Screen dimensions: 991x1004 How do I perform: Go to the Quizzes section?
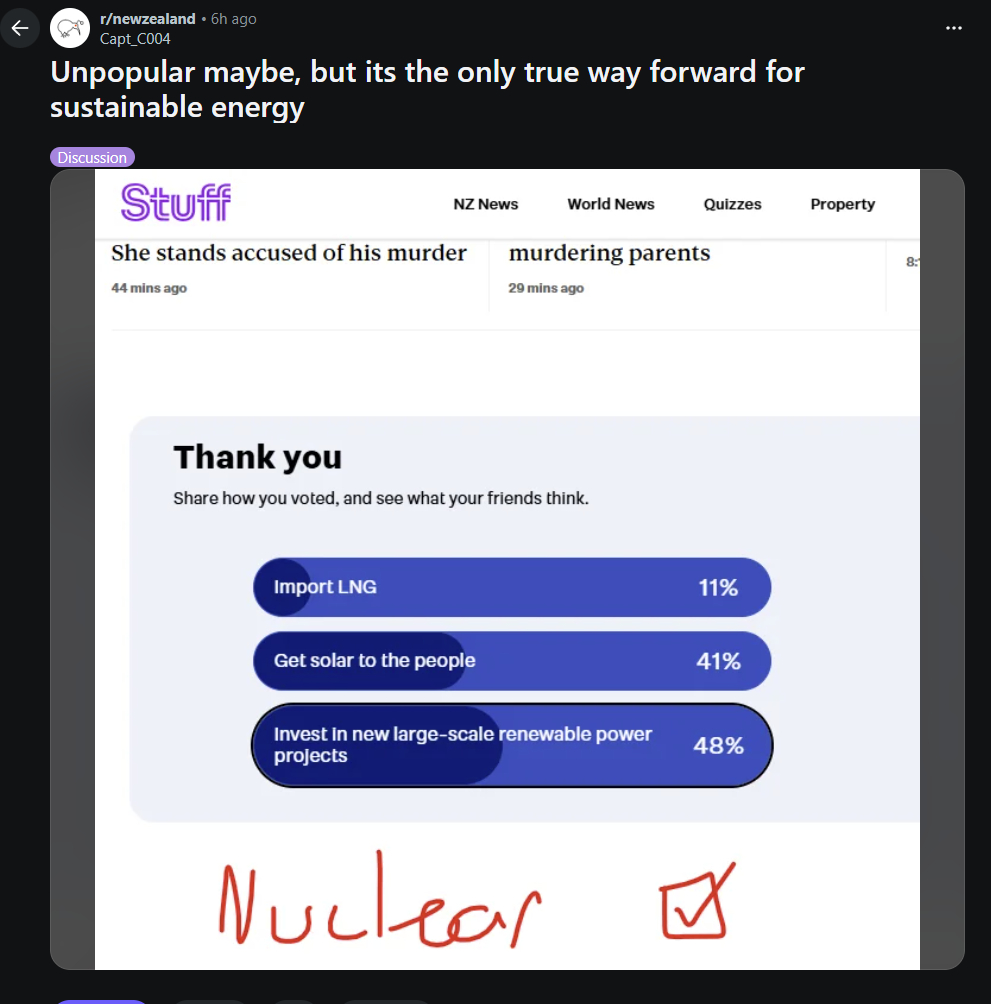click(x=732, y=204)
